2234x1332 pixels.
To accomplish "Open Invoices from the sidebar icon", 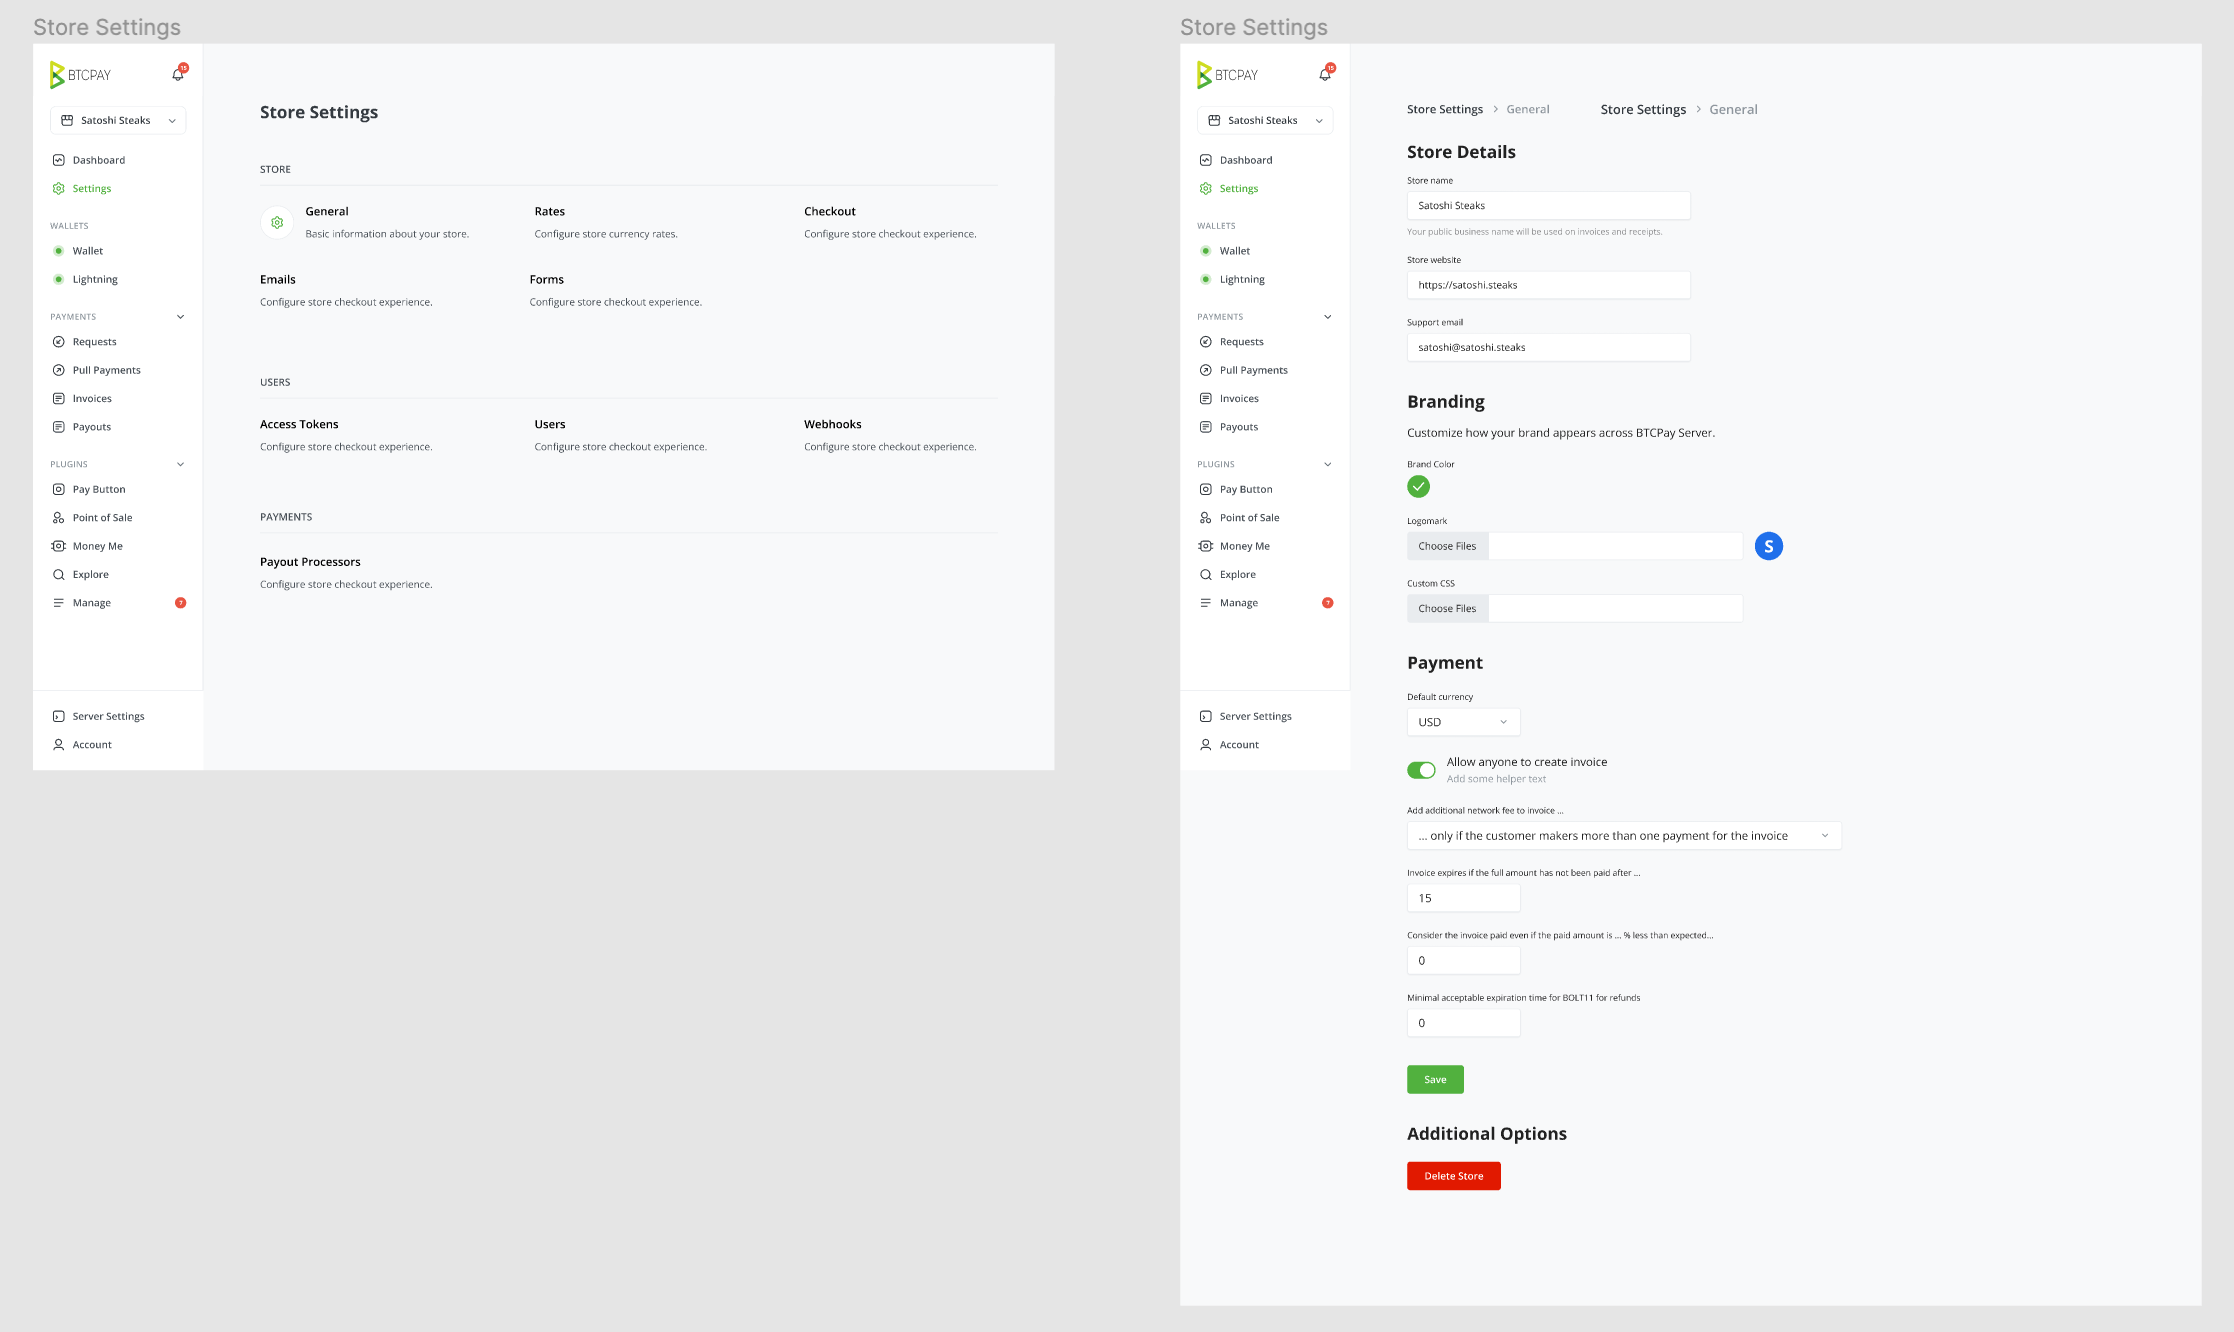I will 58,398.
